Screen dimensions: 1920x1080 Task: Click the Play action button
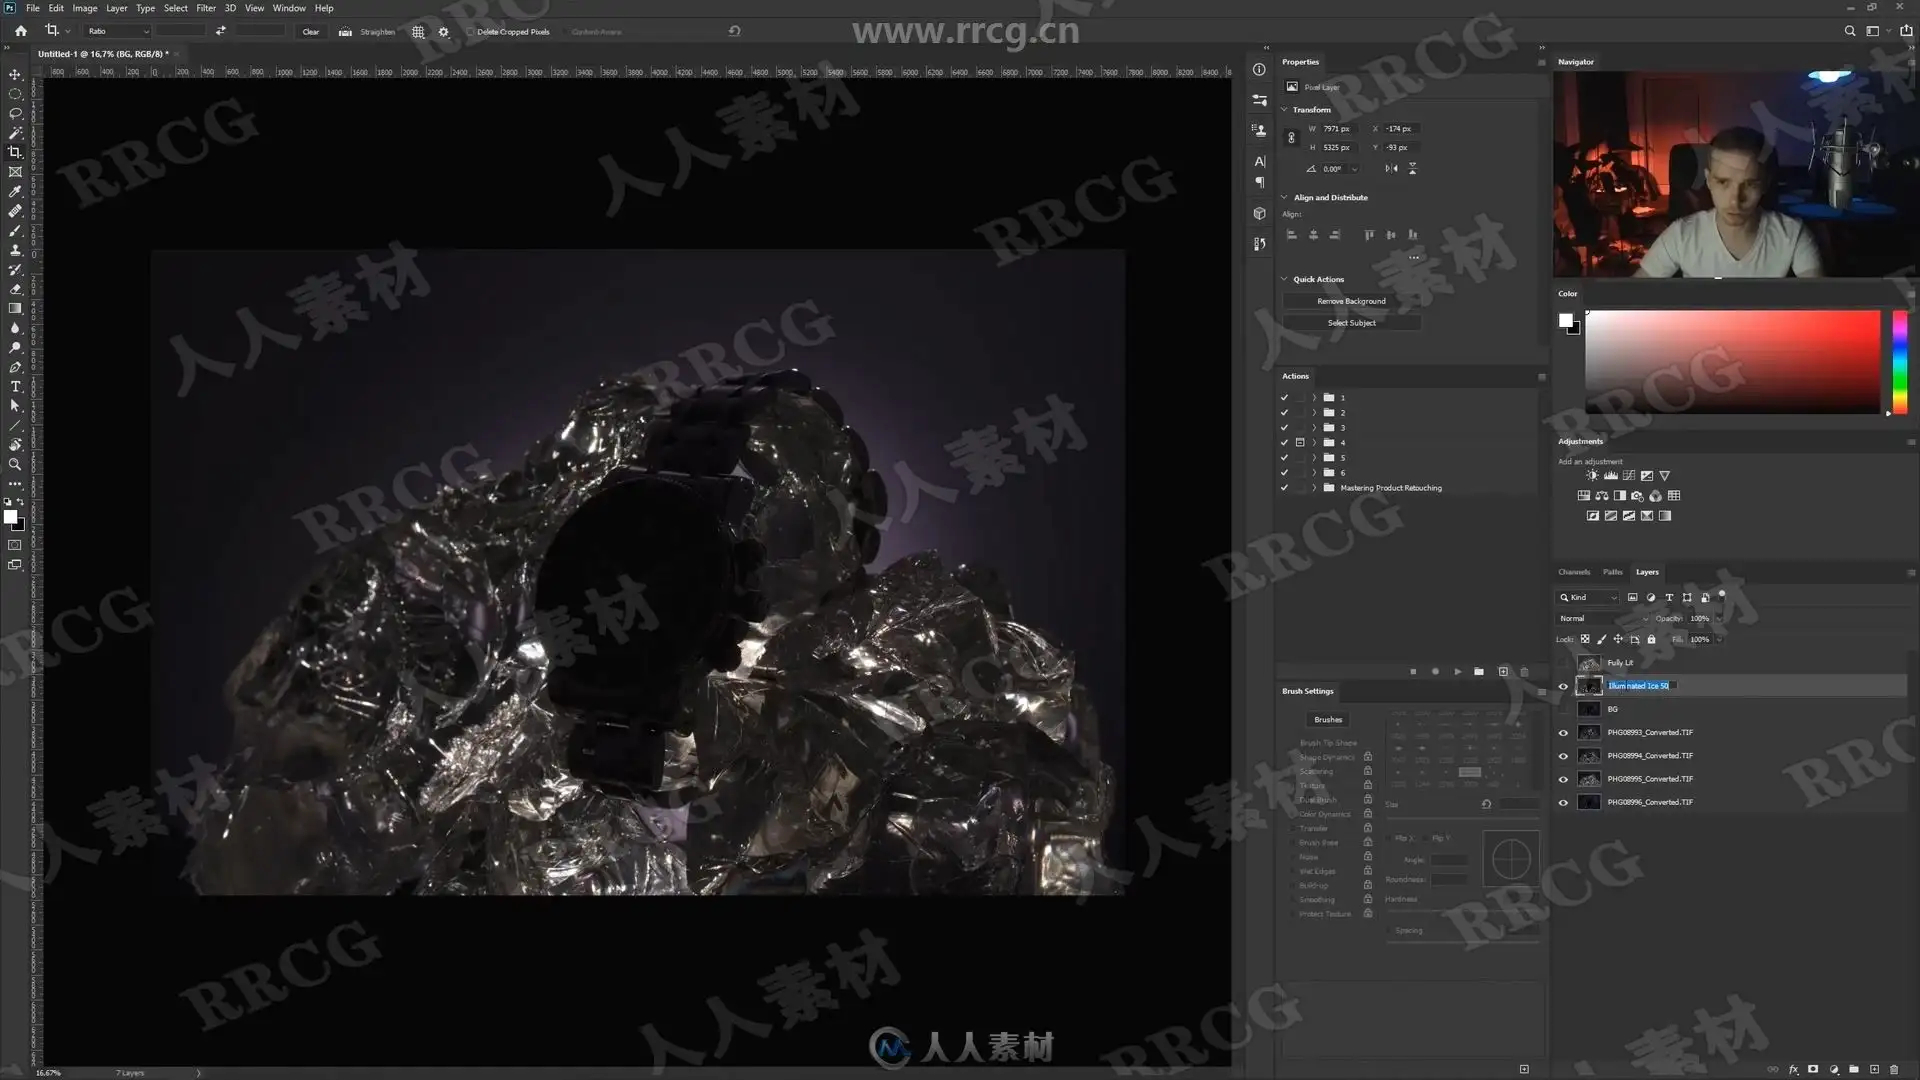(1457, 672)
